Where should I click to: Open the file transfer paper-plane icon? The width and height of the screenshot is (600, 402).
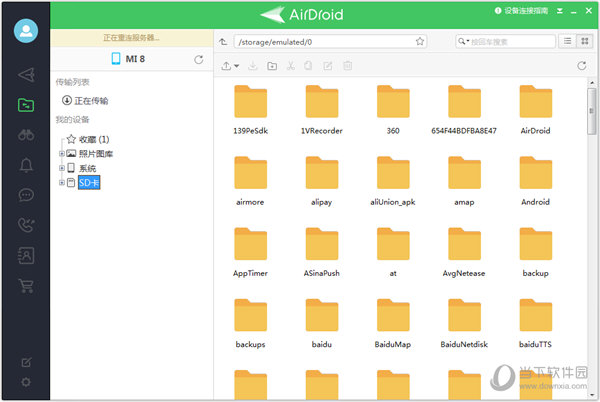(x=26, y=75)
